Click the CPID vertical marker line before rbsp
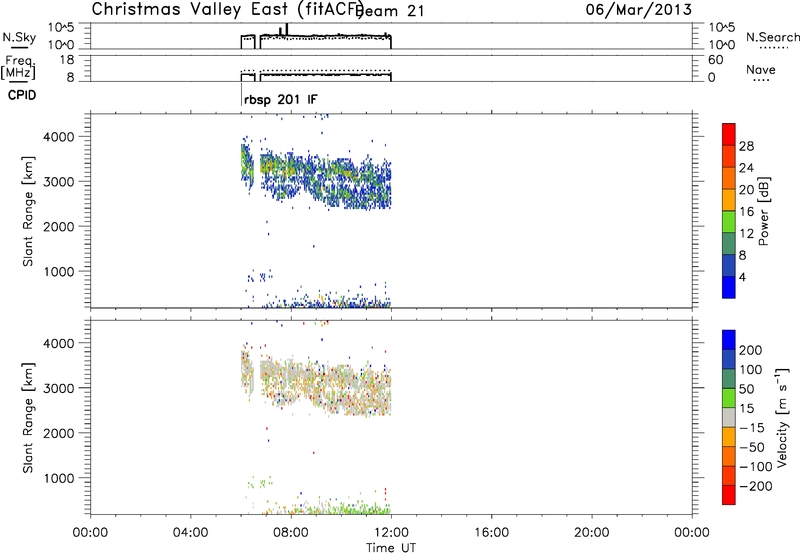800x554 pixels. (241, 94)
